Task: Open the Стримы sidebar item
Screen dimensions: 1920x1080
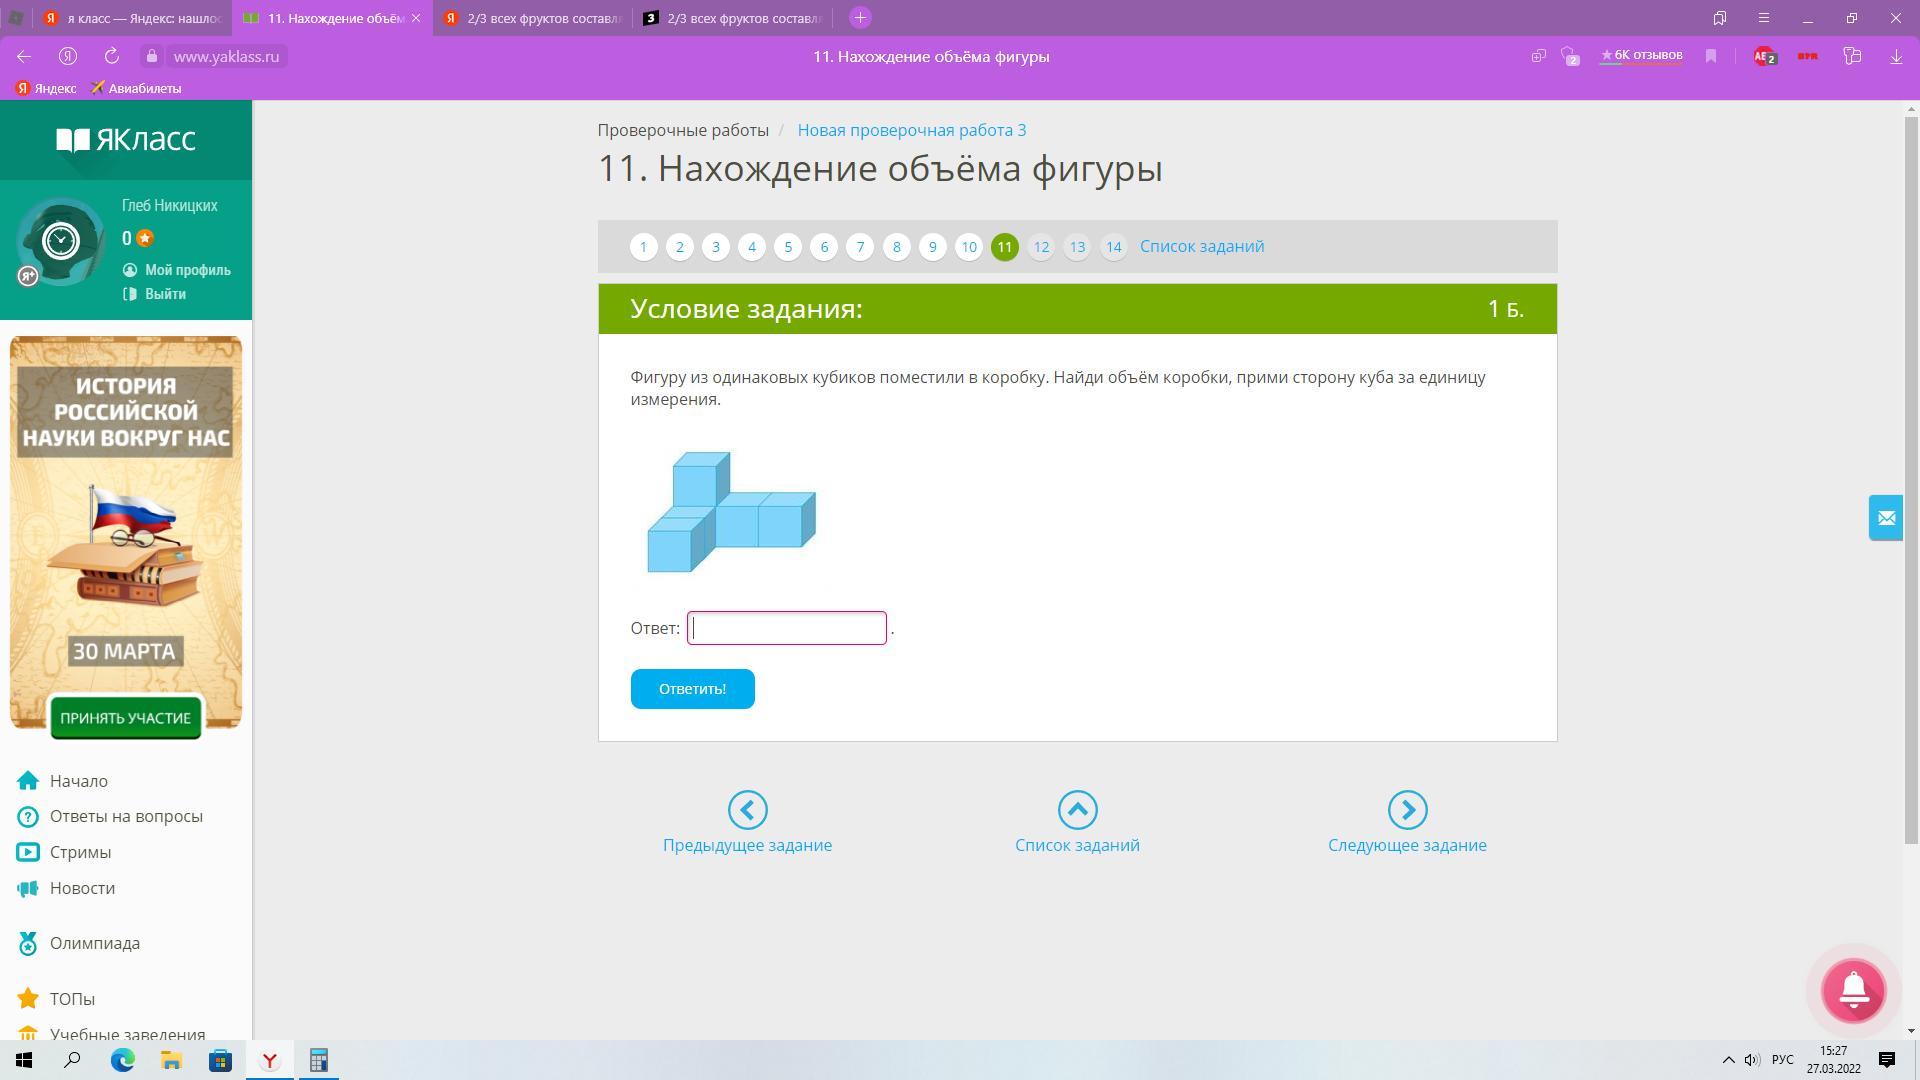Action: (80, 852)
